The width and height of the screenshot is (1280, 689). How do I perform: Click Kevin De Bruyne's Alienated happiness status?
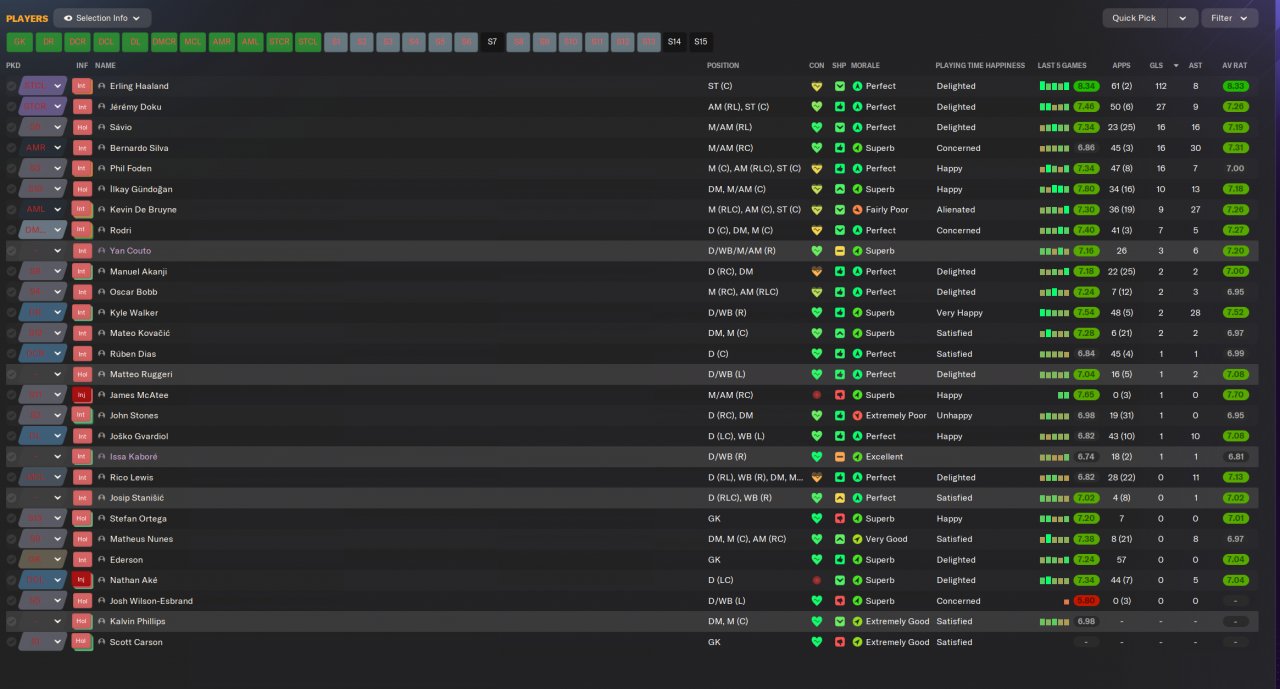tap(956, 210)
